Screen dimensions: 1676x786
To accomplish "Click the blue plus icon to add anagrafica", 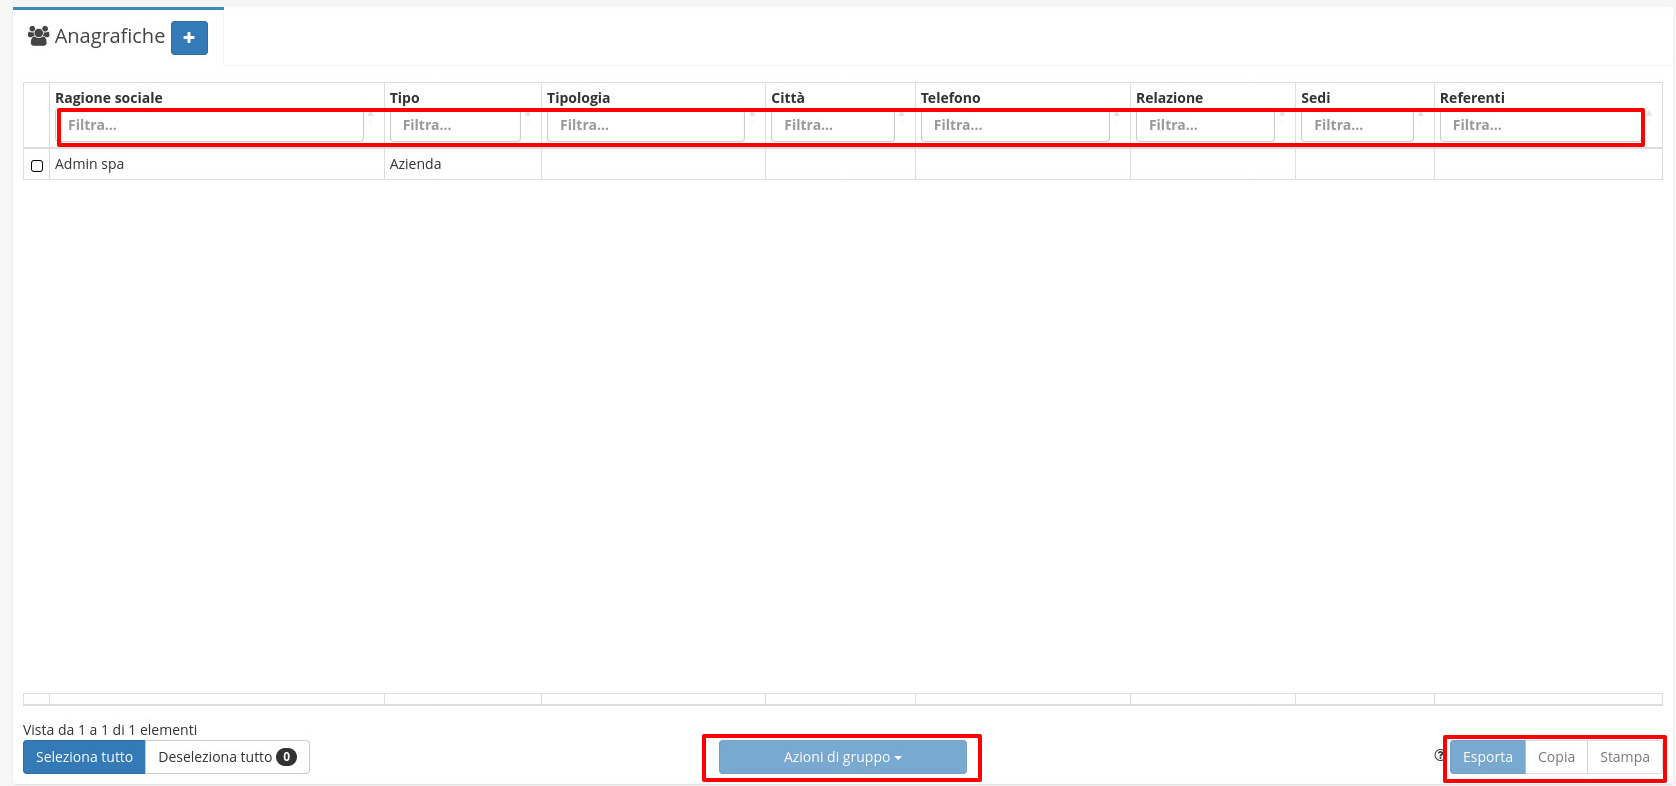I will pyautogui.click(x=189, y=38).
